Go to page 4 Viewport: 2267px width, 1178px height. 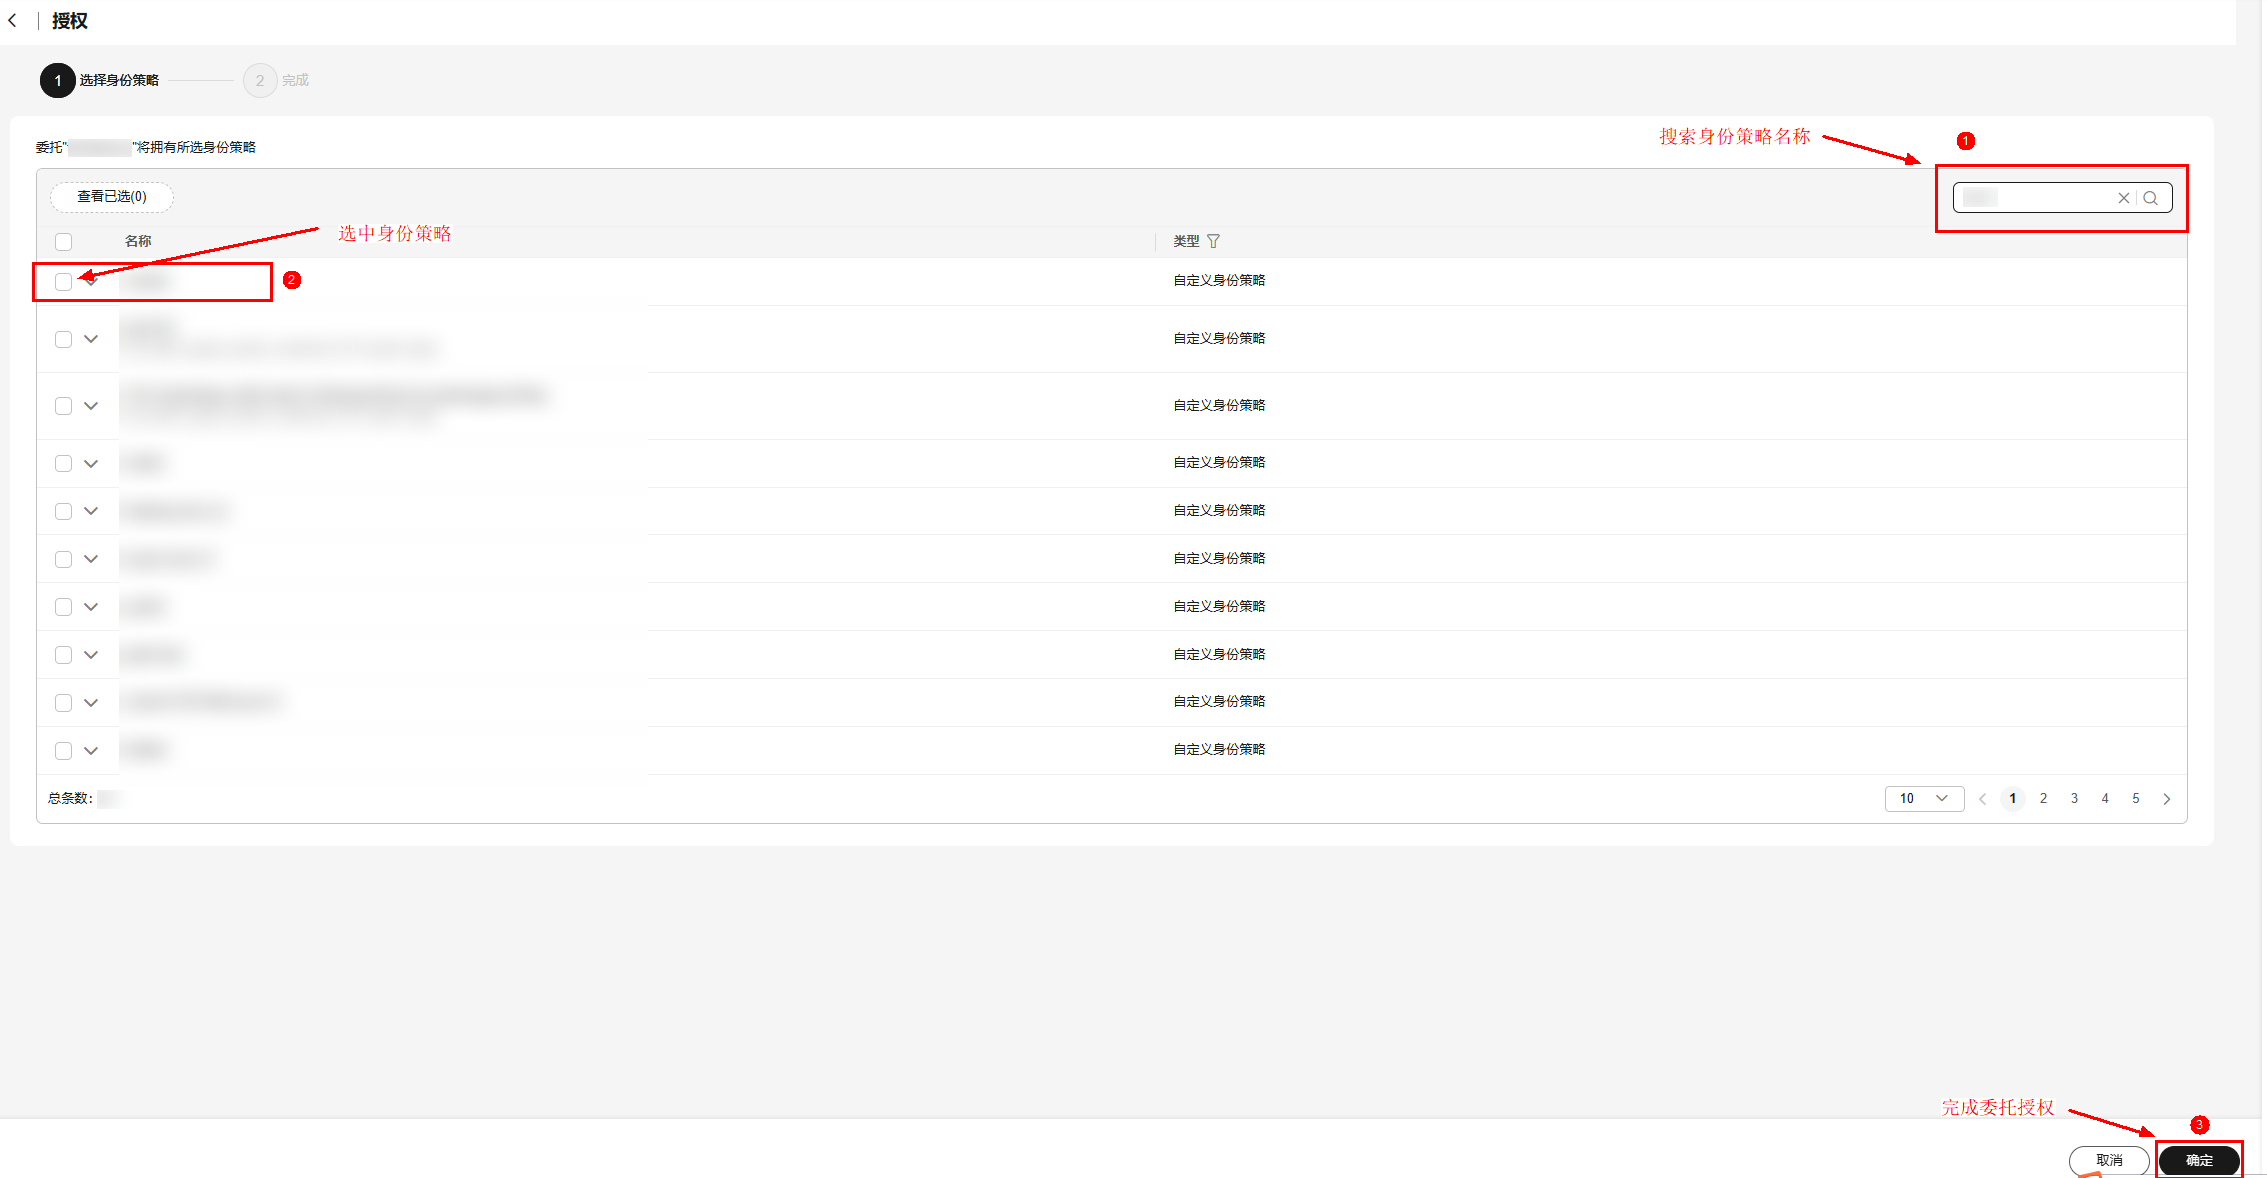point(2105,799)
